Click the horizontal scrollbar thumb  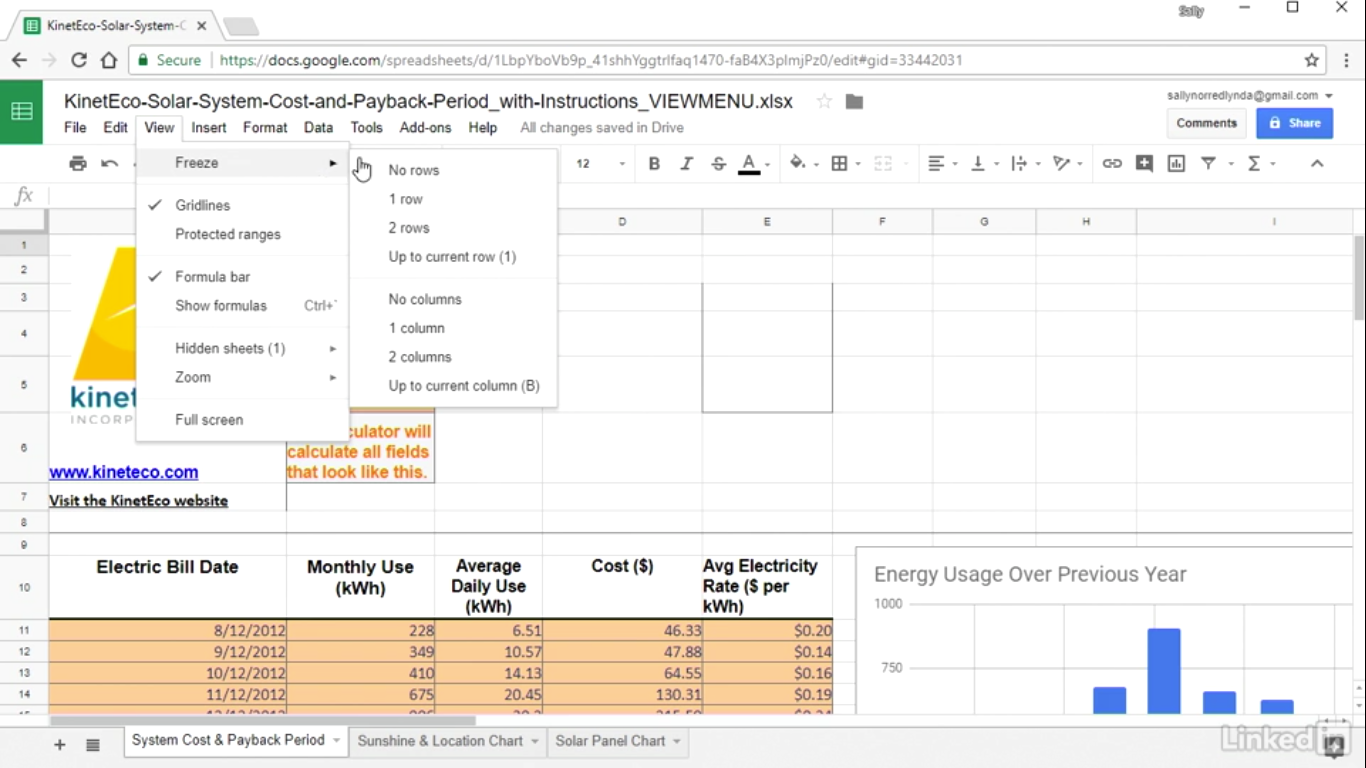click(x=263, y=720)
